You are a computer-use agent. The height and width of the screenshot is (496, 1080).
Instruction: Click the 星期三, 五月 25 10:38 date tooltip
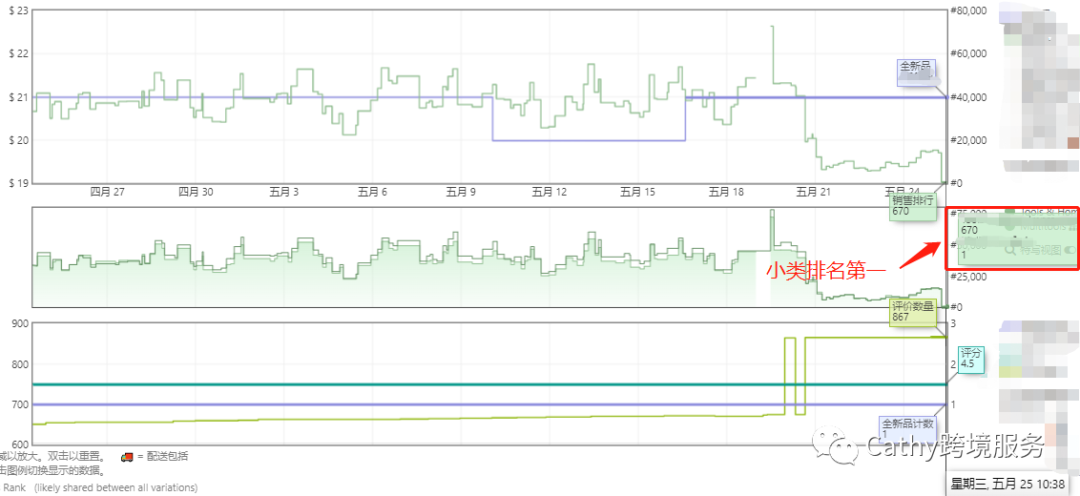(x=1011, y=484)
